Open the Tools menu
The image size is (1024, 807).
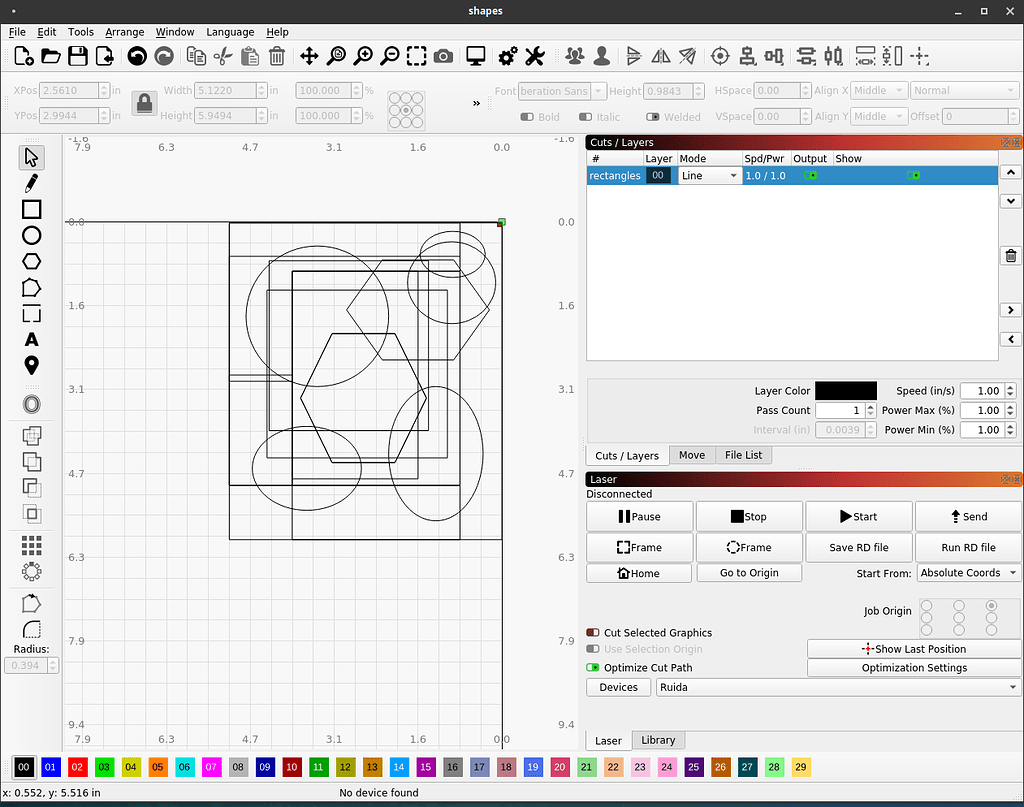tap(80, 31)
